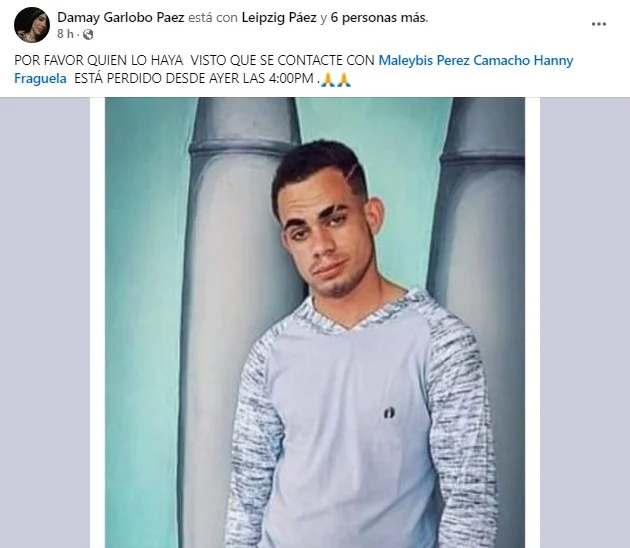Click the grey area left of photo
Viewport: 630px width, 548px height.
[45, 323]
